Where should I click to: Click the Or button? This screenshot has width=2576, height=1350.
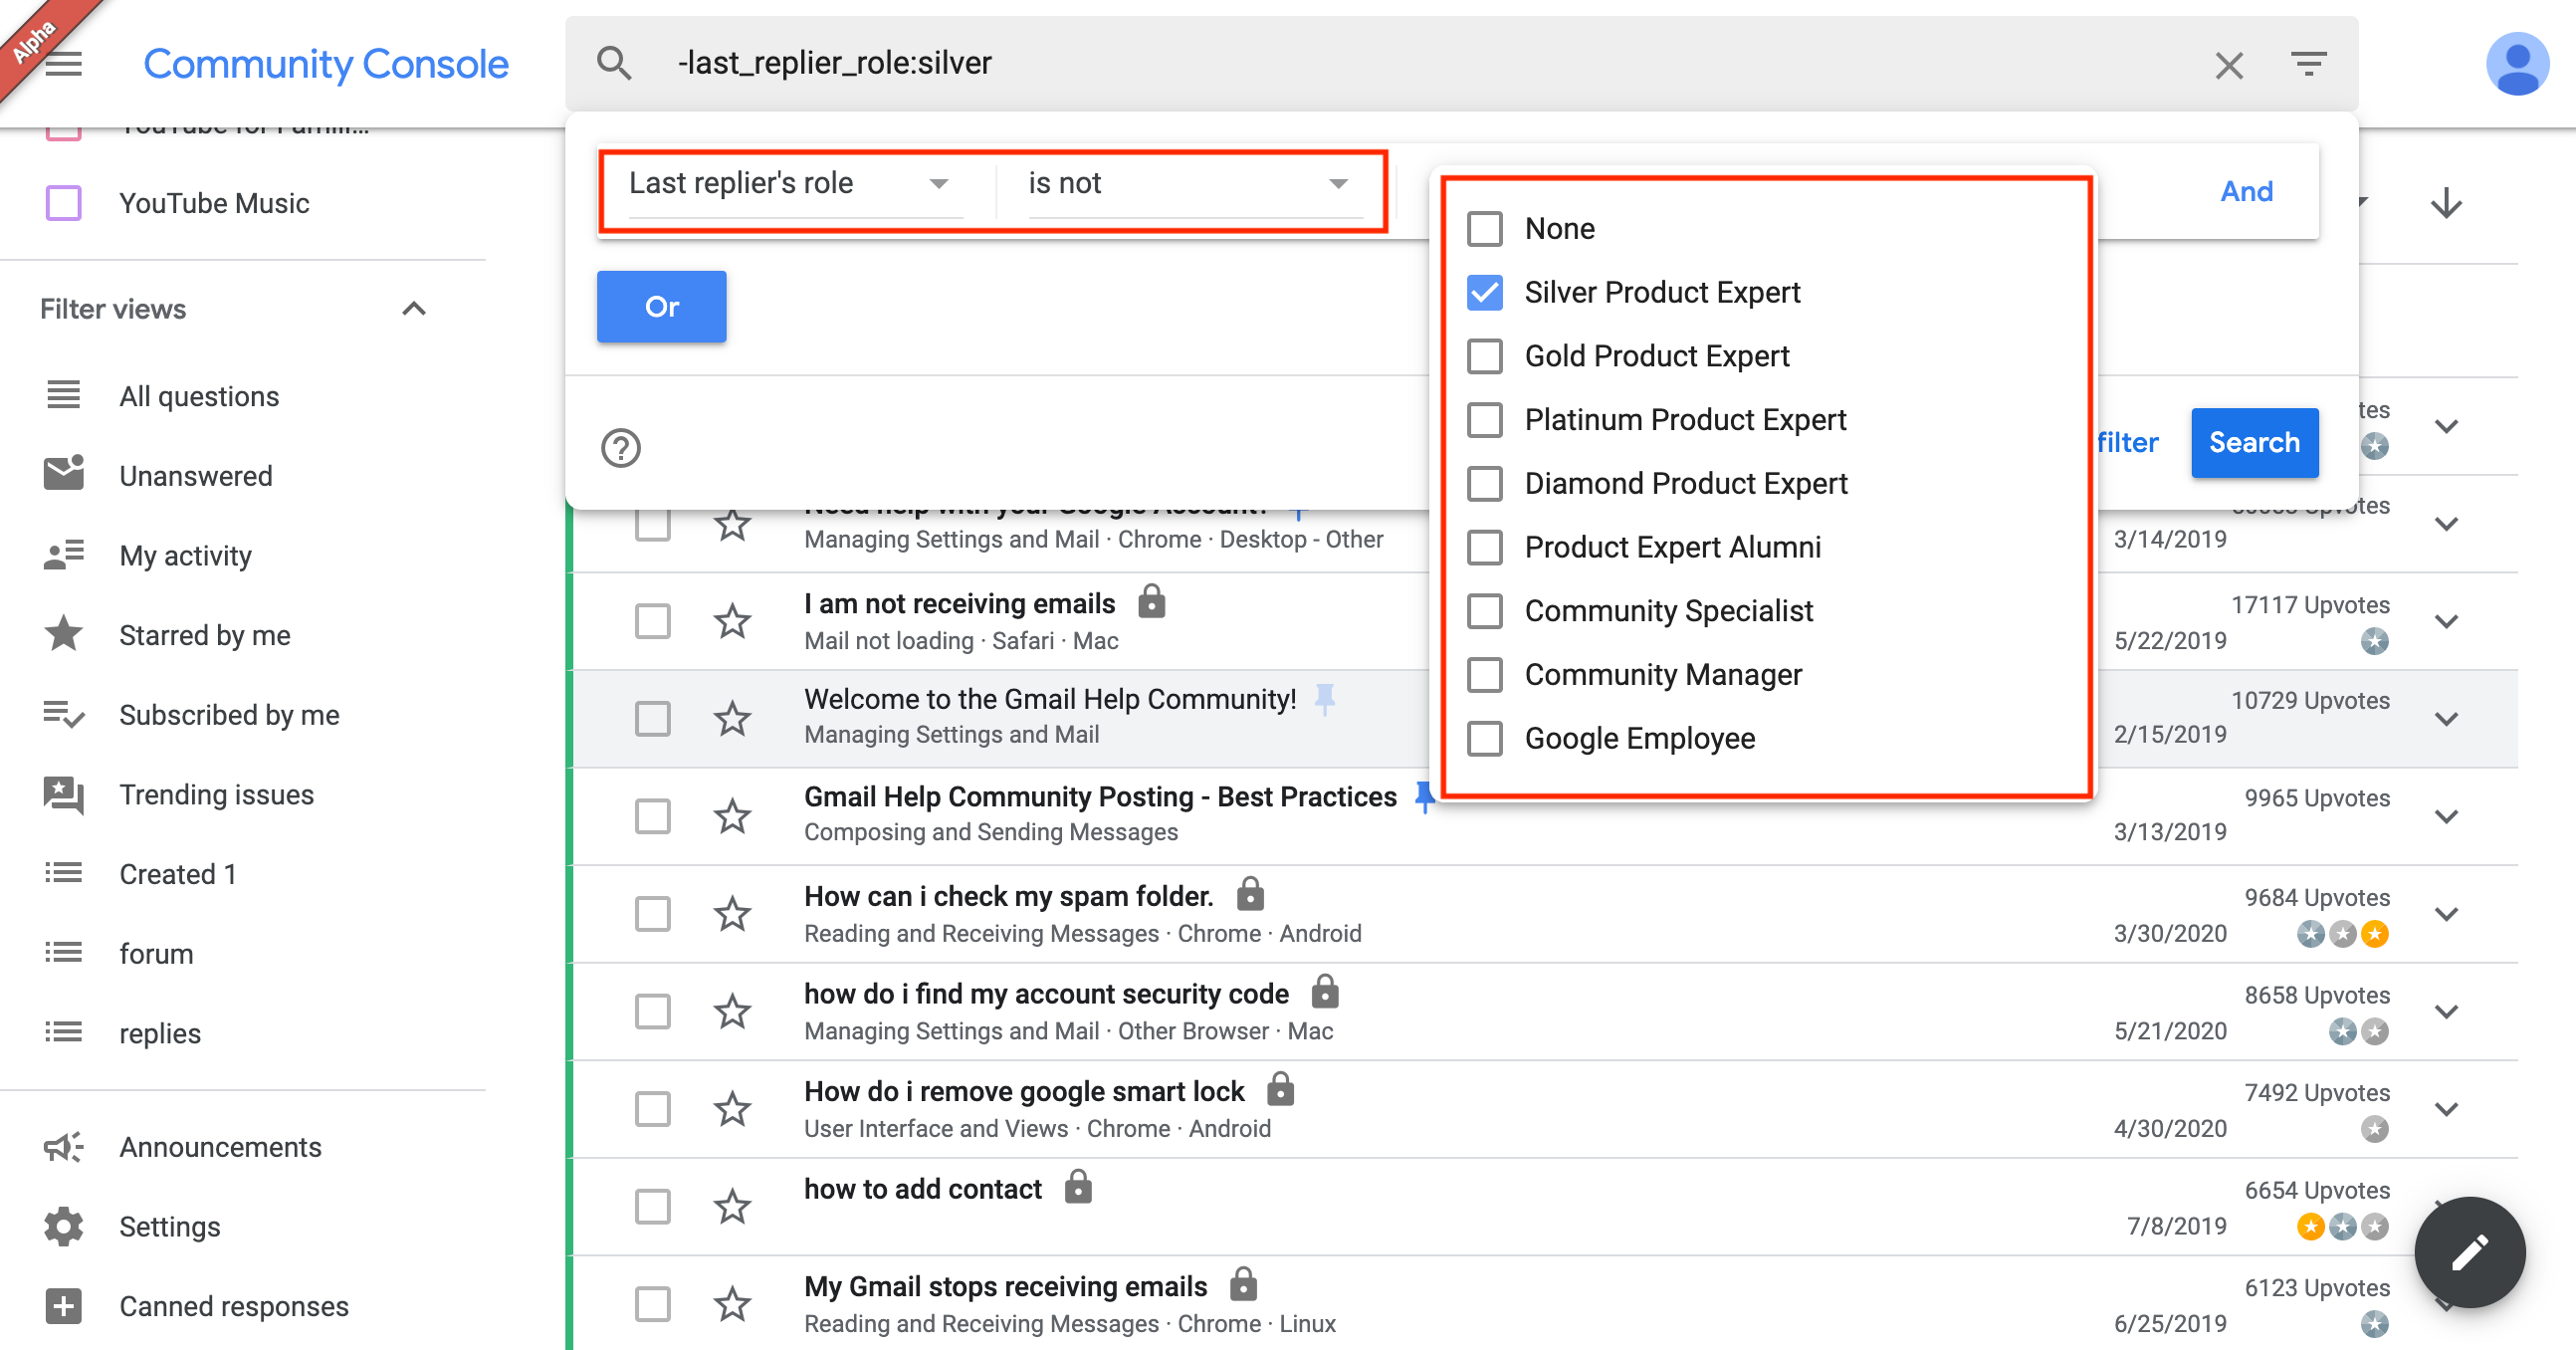point(661,307)
